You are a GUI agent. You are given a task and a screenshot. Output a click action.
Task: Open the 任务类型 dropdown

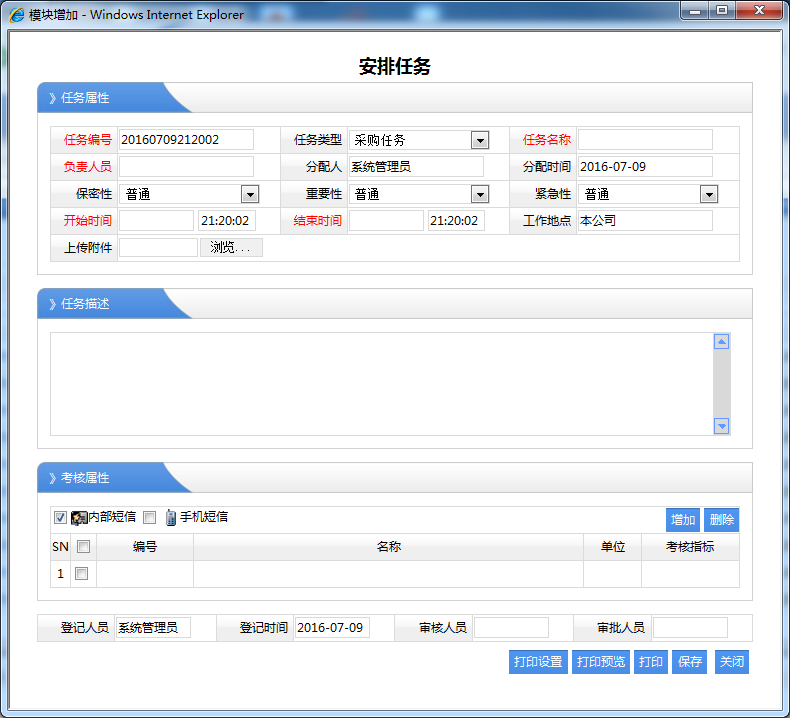click(479, 141)
